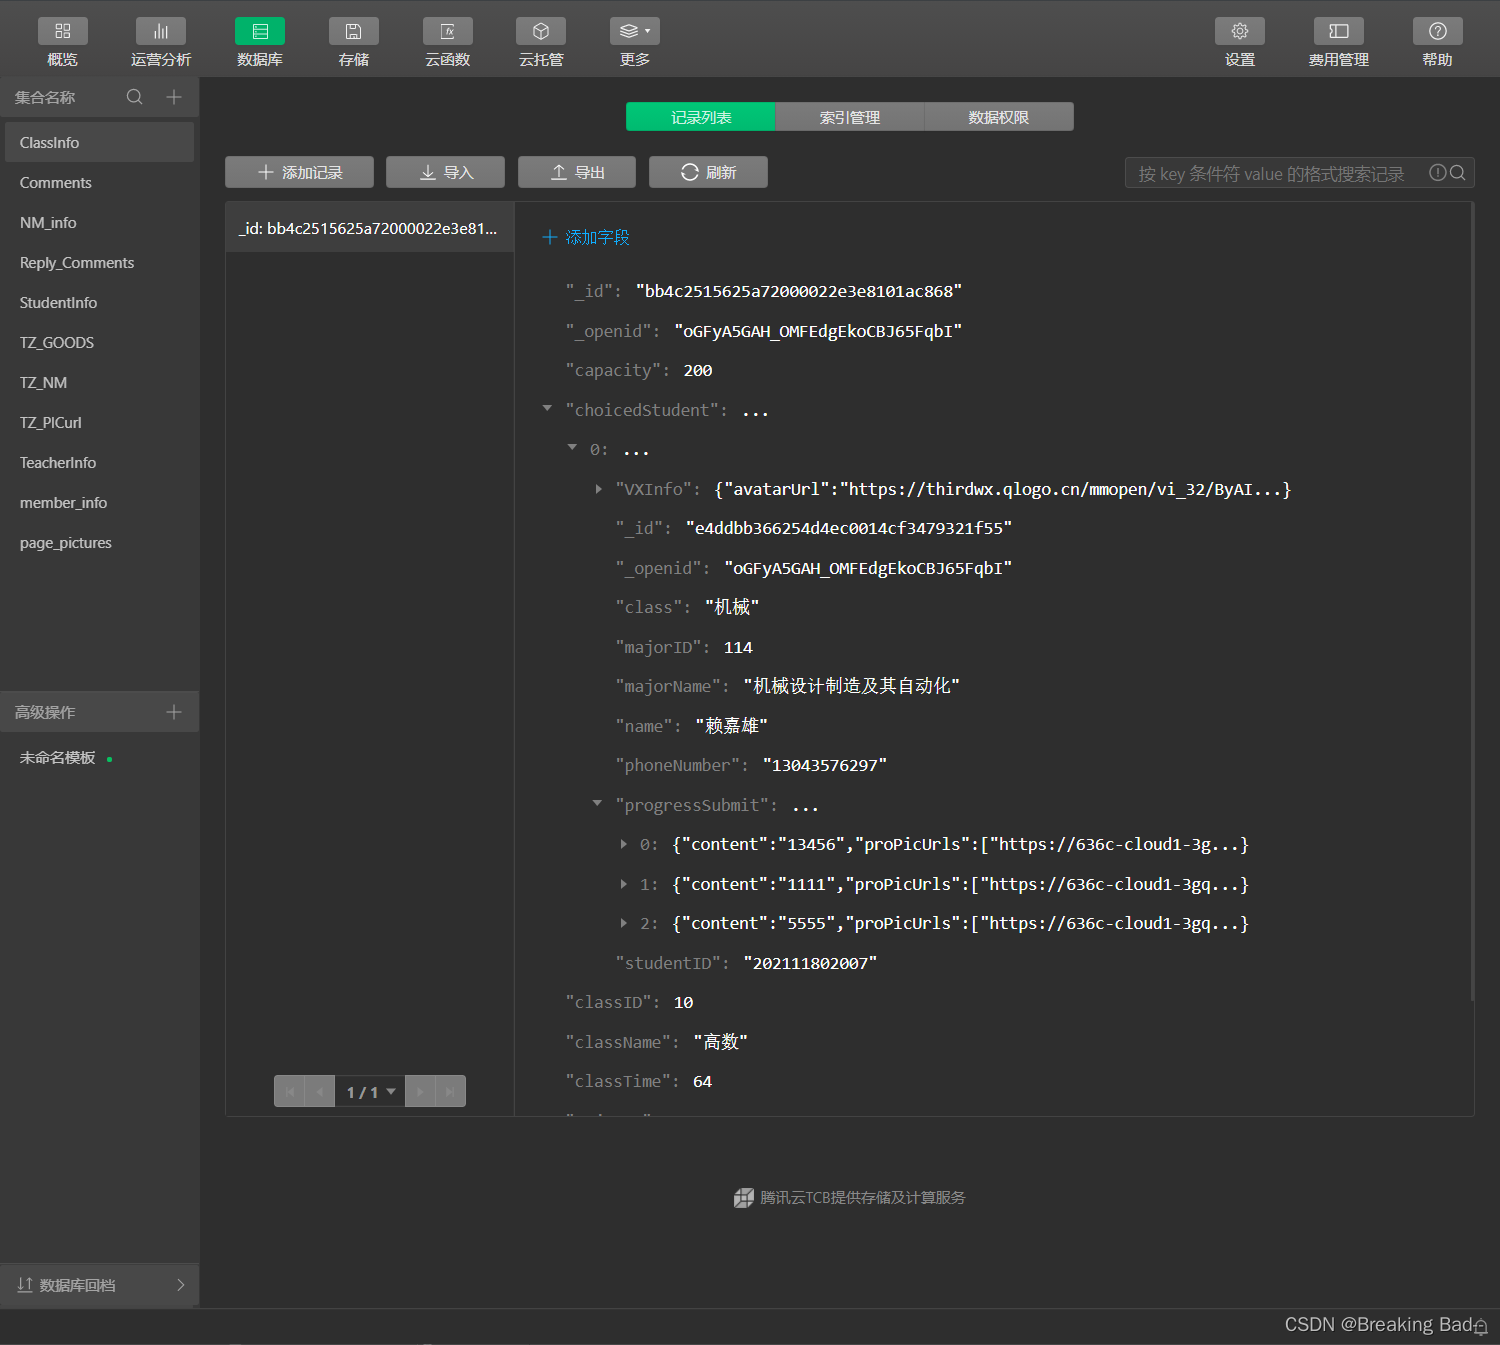Collapse the choicedStudent item 0
The width and height of the screenshot is (1500, 1345).
pyautogui.click(x=572, y=447)
